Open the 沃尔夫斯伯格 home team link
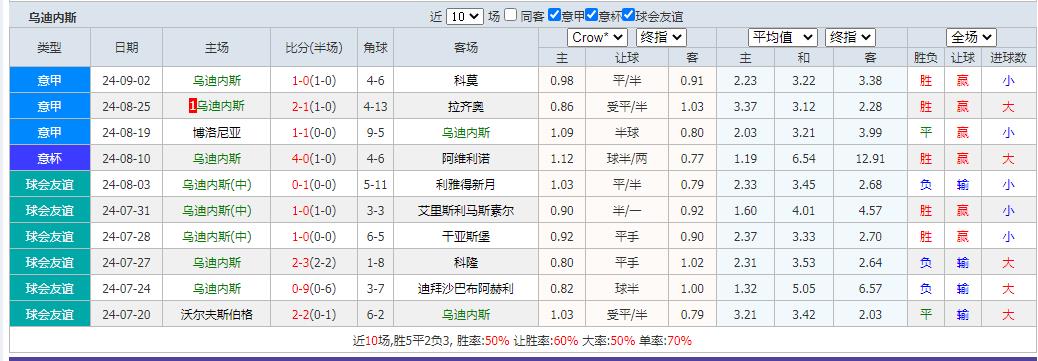 216,315
